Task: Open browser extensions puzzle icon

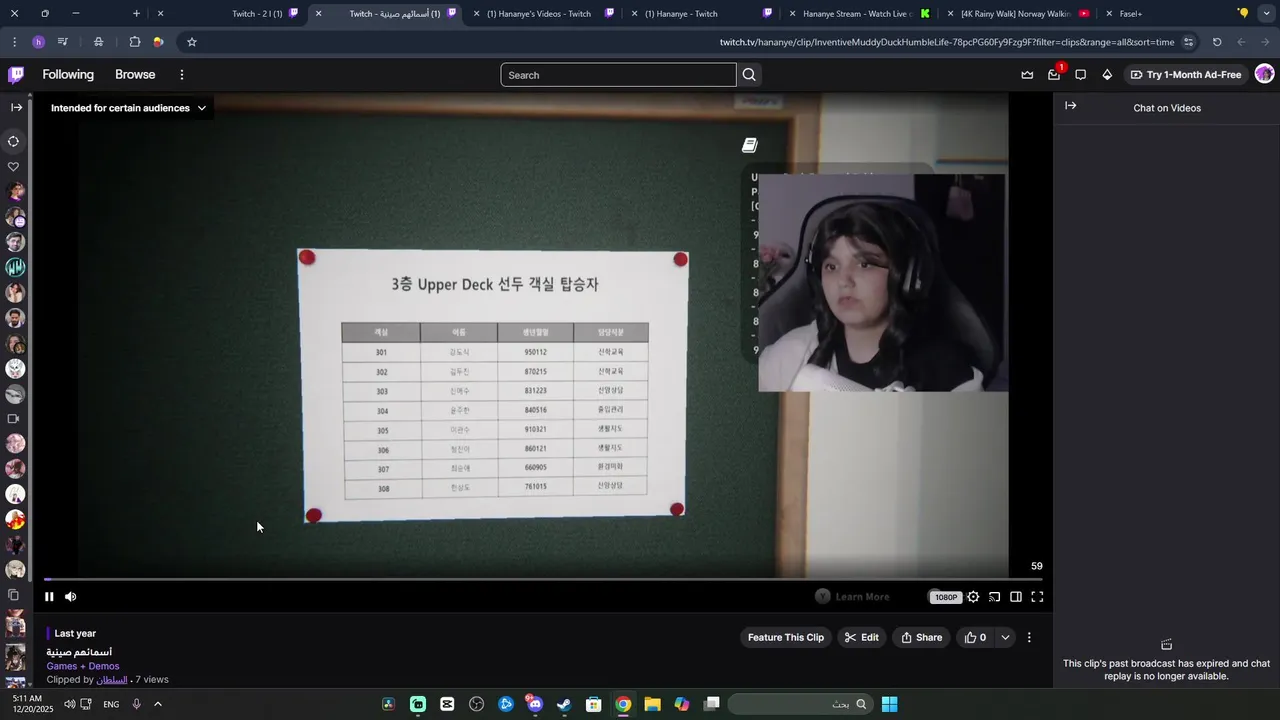Action: 134,42
